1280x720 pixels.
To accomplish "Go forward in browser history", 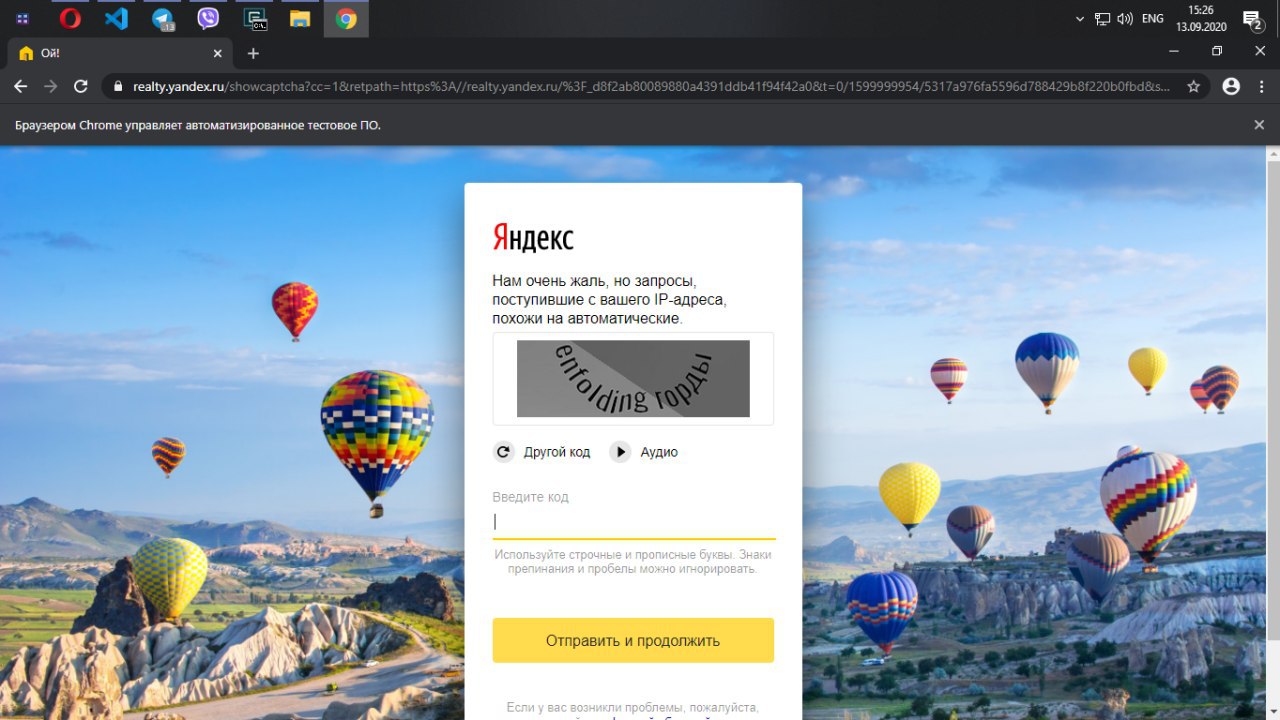I will point(50,87).
